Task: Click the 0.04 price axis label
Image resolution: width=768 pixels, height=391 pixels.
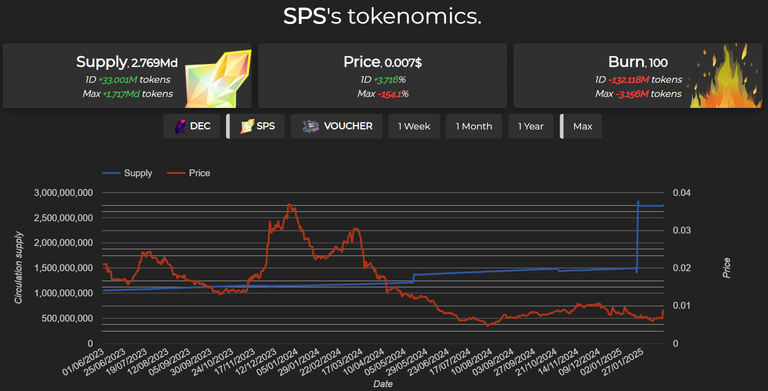Action: [x=682, y=193]
